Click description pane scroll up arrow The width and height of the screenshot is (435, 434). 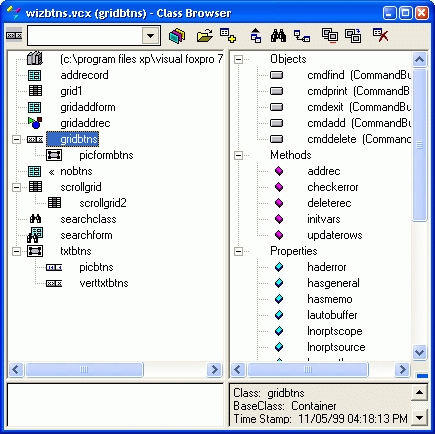[419, 393]
